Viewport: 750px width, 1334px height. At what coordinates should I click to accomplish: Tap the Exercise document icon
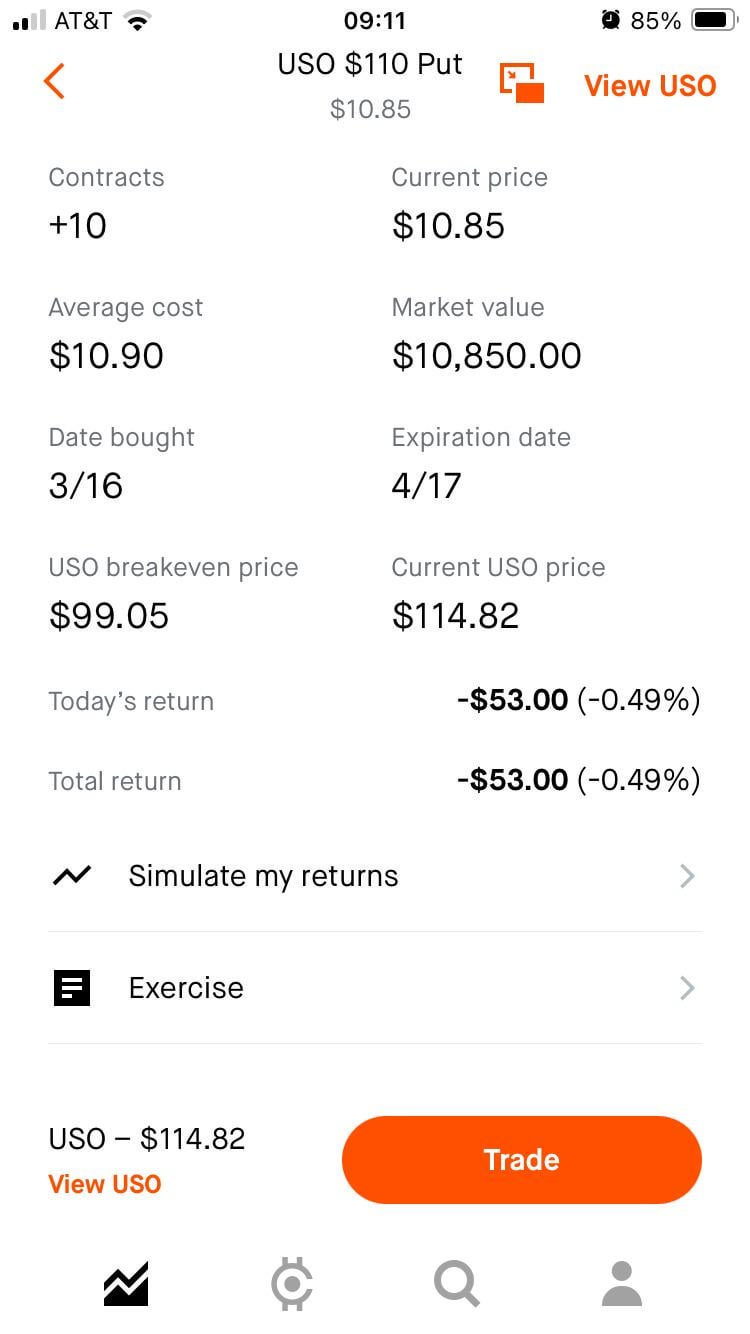[x=72, y=988]
